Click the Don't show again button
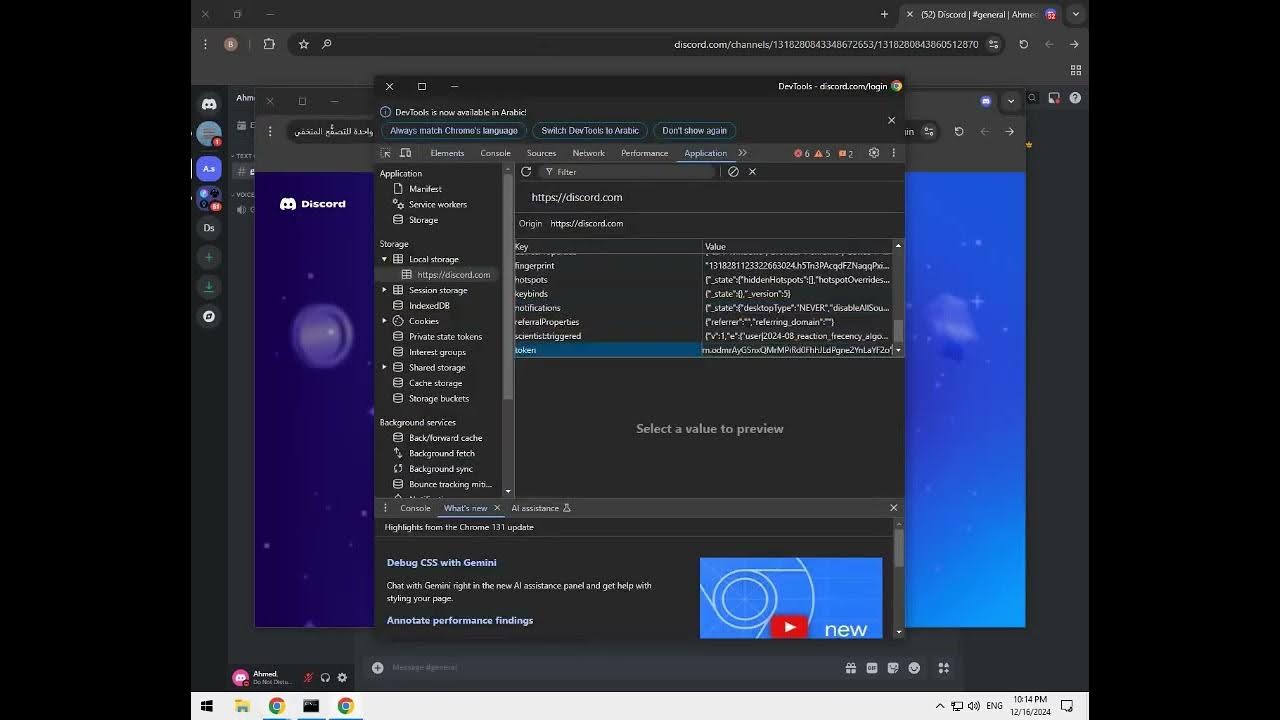The height and width of the screenshot is (720, 1280). coord(695,130)
